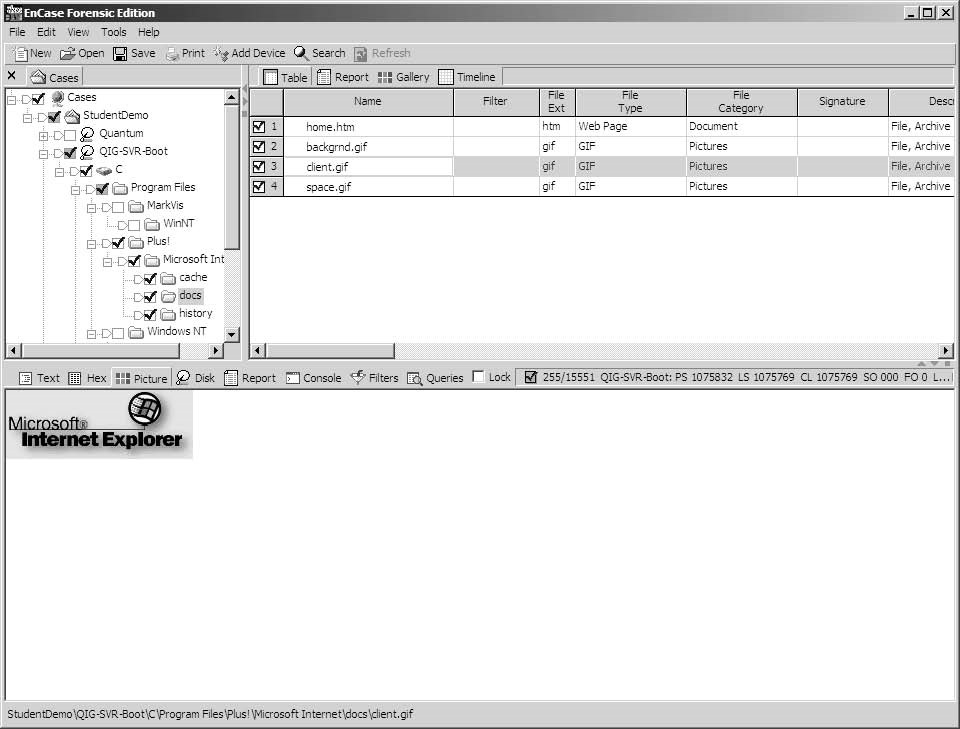Click the Search magnifier icon
Image resolution: width=960 pixels, height=729 pixels.
[x=301, y=53]
